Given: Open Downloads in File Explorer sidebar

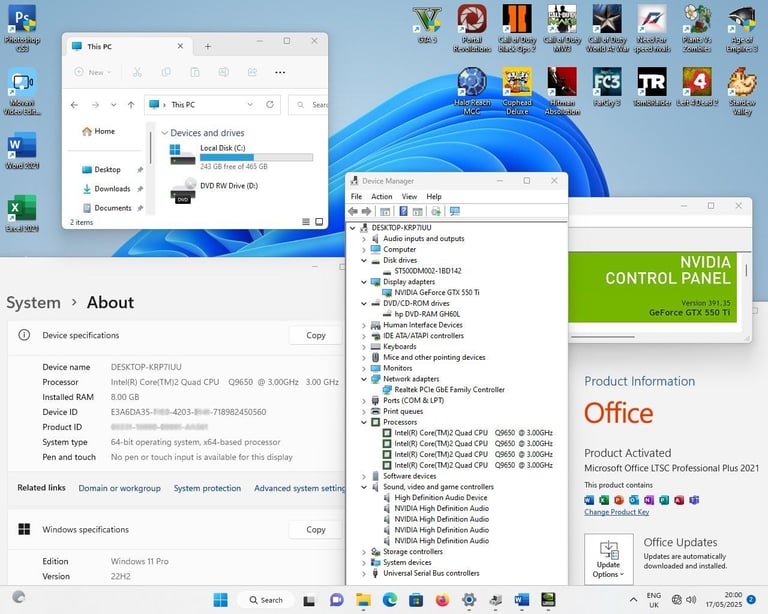Looking at the screenshot, I should pyautogui.click(x=112, y=189).
